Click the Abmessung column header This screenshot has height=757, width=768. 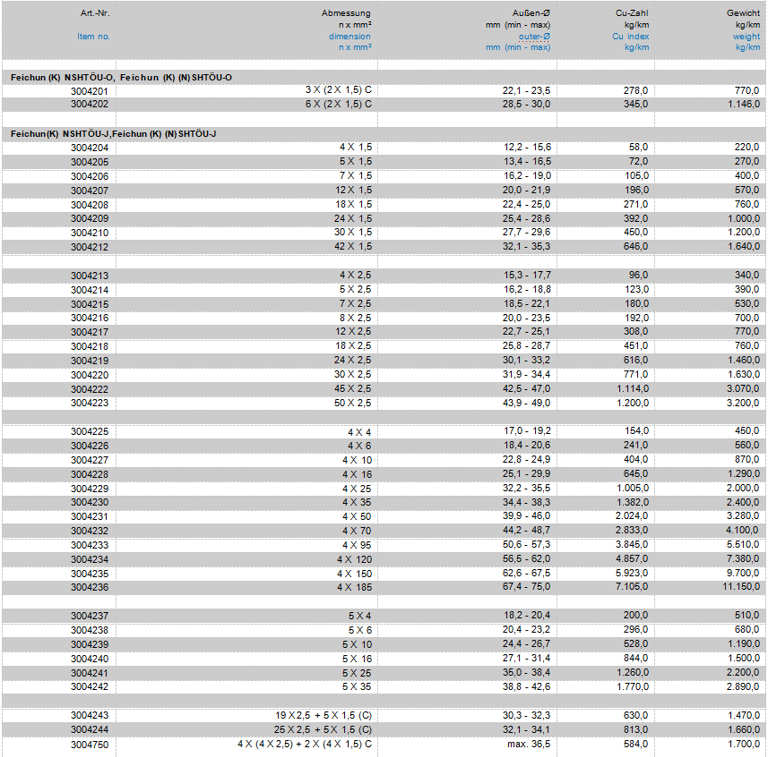pos(346,13)
